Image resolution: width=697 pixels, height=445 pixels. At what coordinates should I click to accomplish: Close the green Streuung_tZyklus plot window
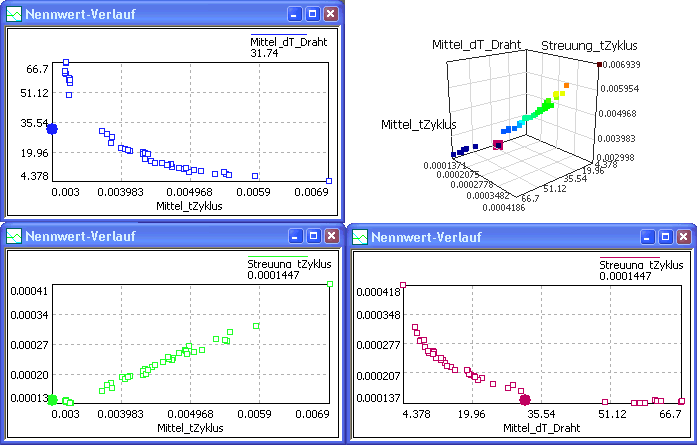pos(331,236)
